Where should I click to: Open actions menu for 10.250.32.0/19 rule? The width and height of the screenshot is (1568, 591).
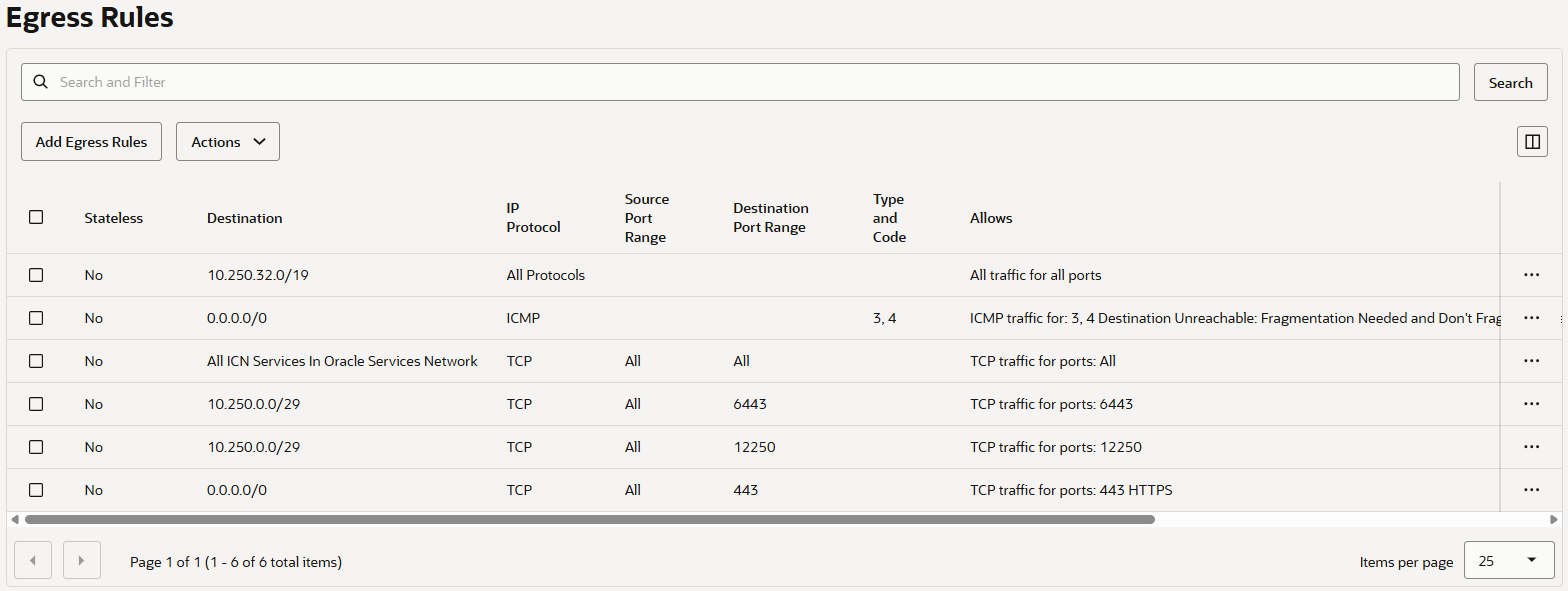point(1531,275)
